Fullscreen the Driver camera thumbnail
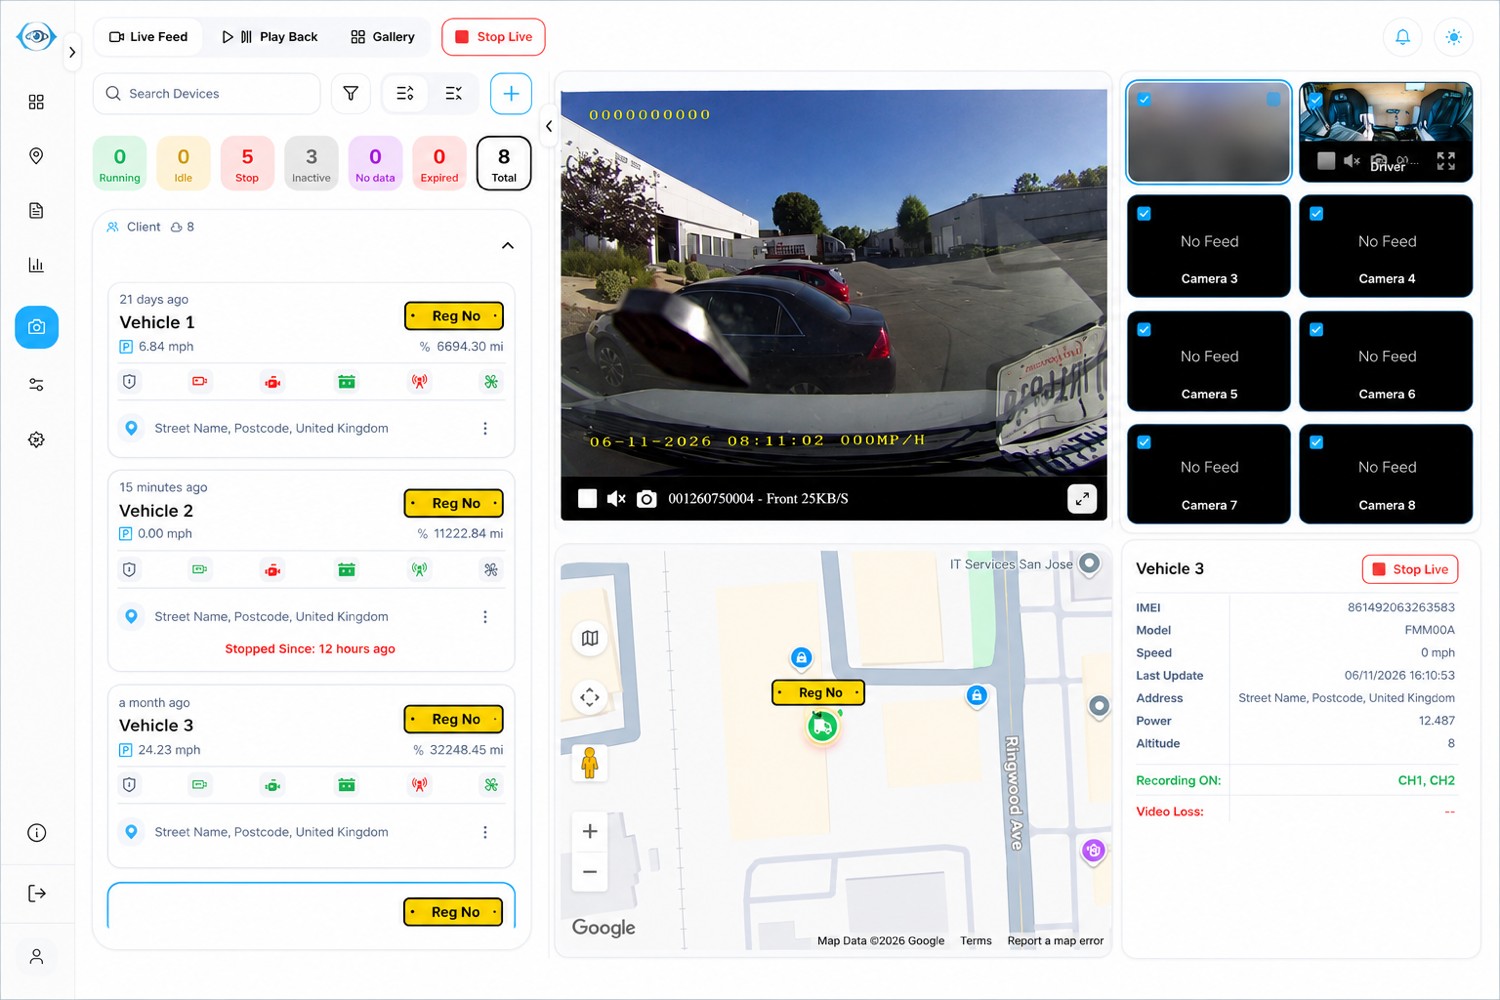Image resolution: width=1500 pixels, height=1000 pixels. tap(1446, 161)
